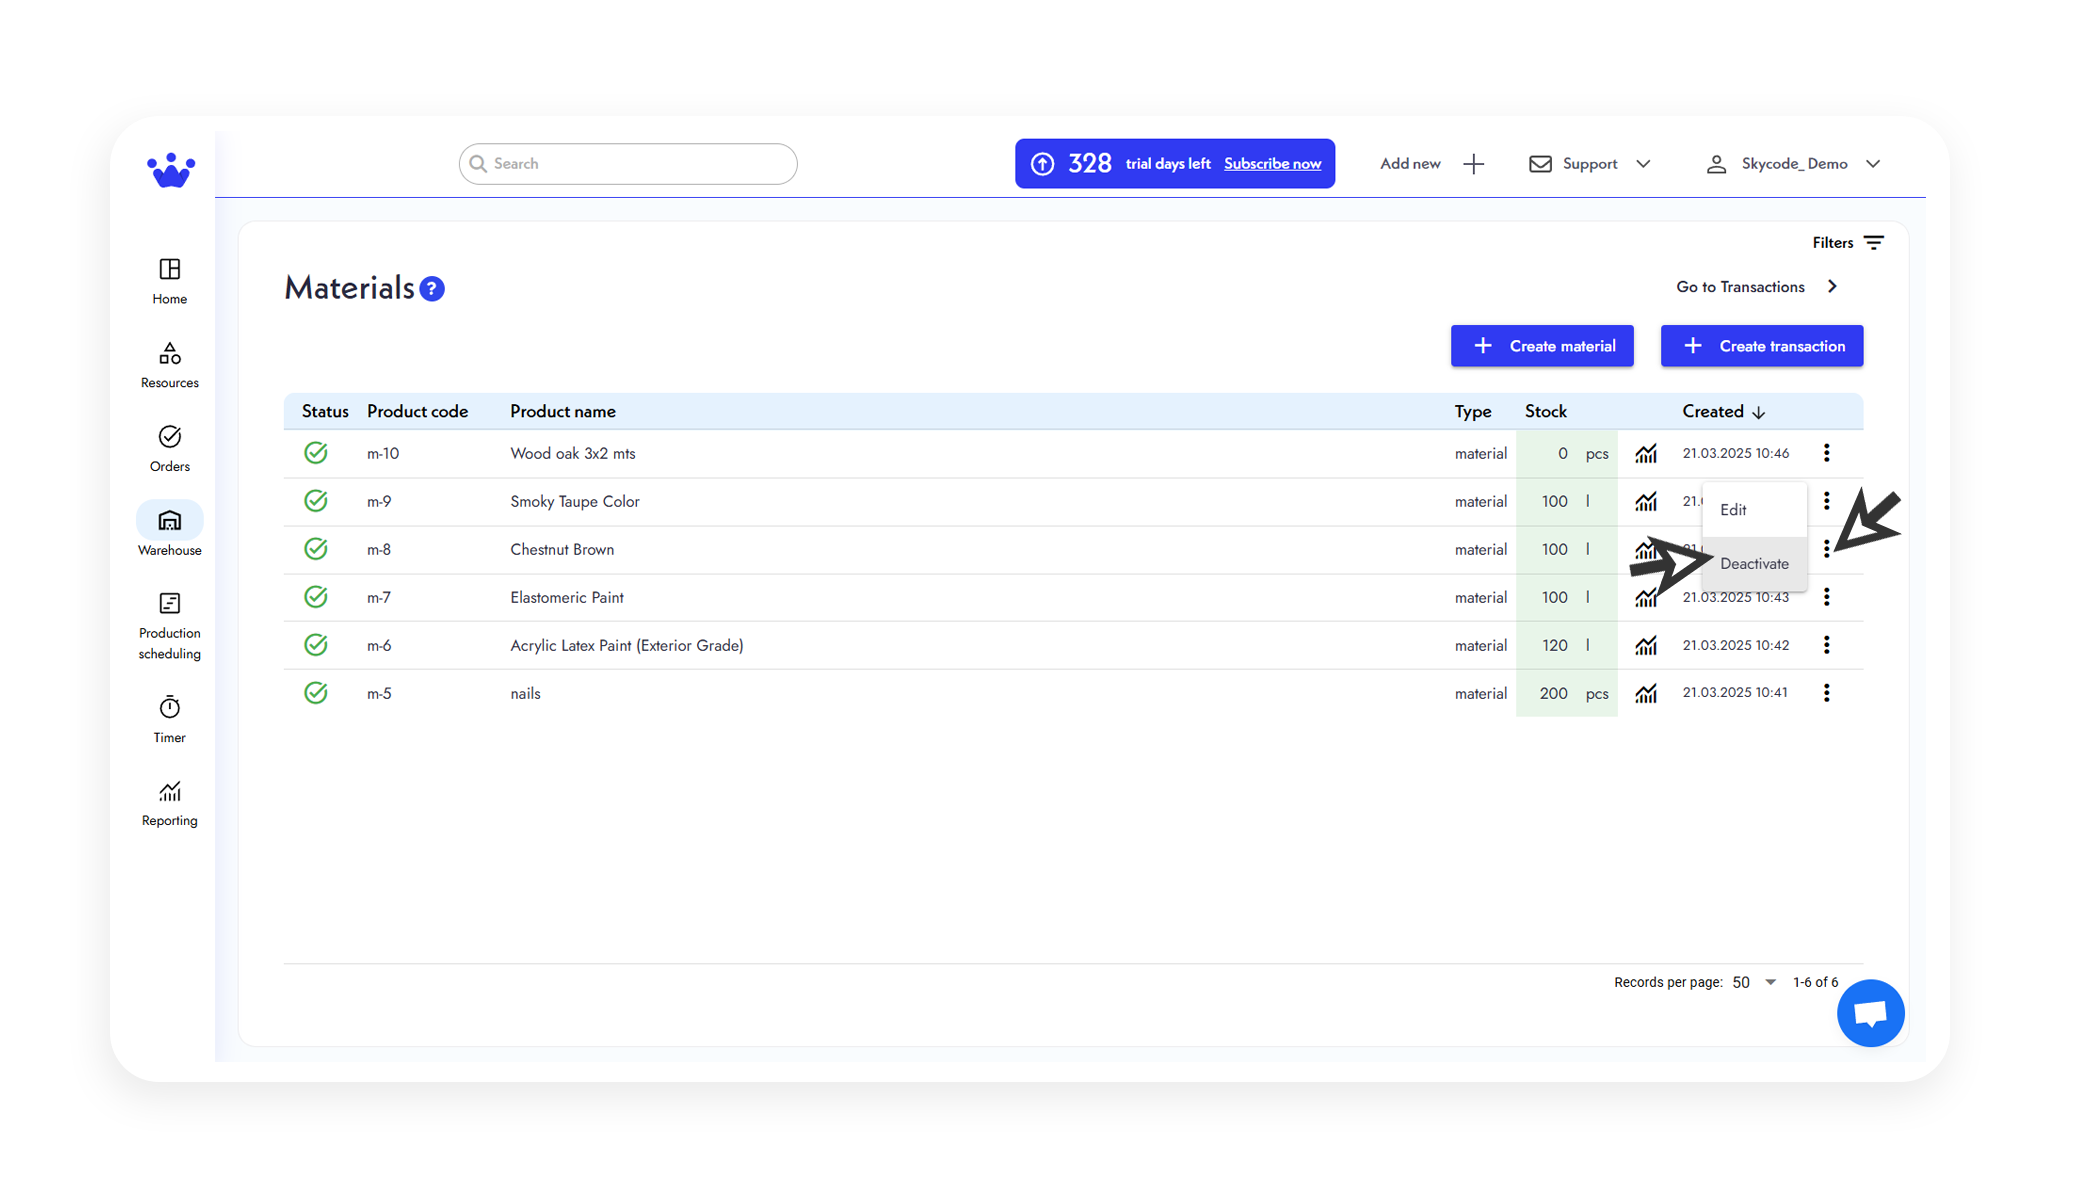The width and height of the screenshot is (2078, 1196).
Task: Click the status checkmark for m-10
Action: (x=316, y=453)
